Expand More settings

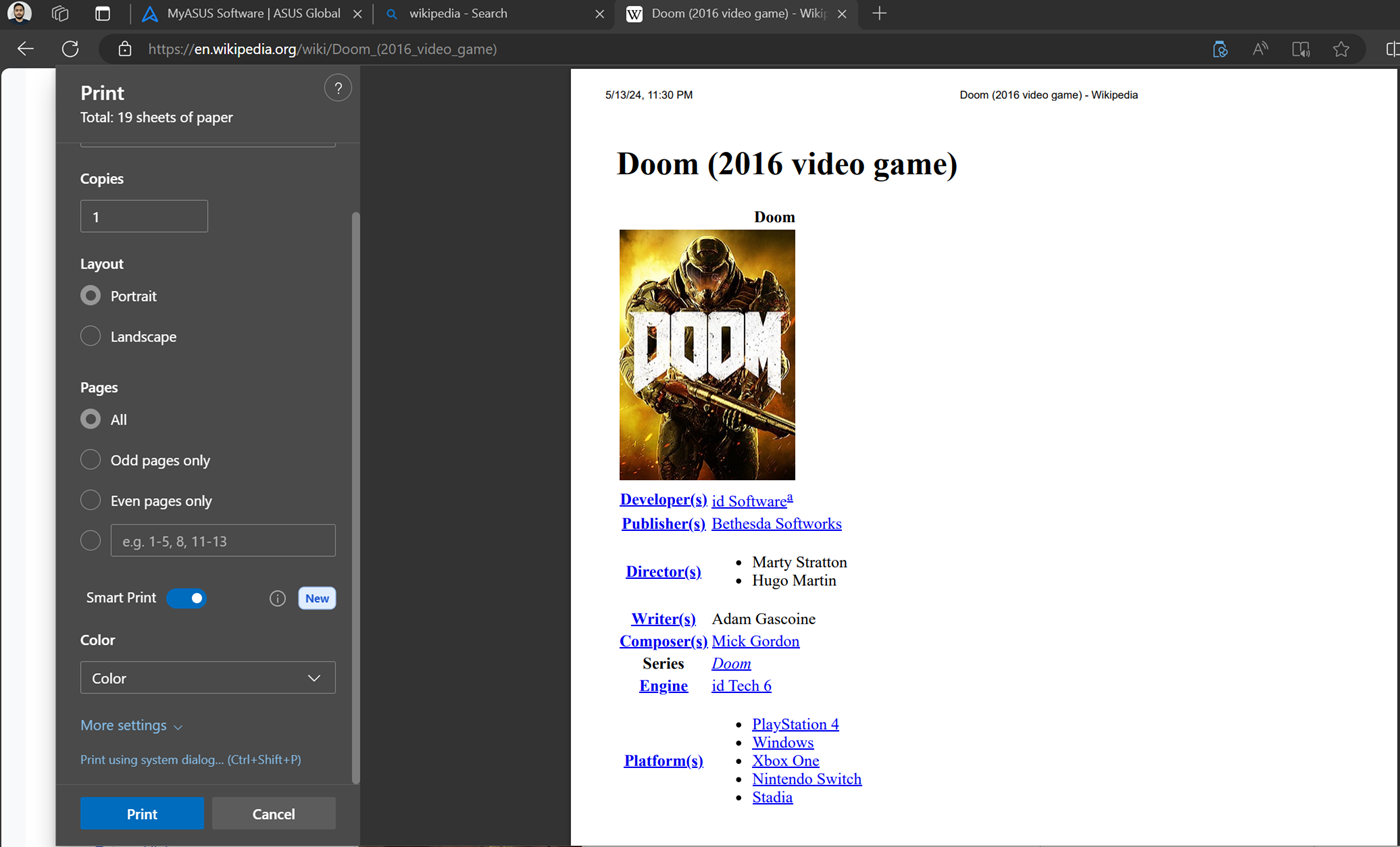click(132, 725)
